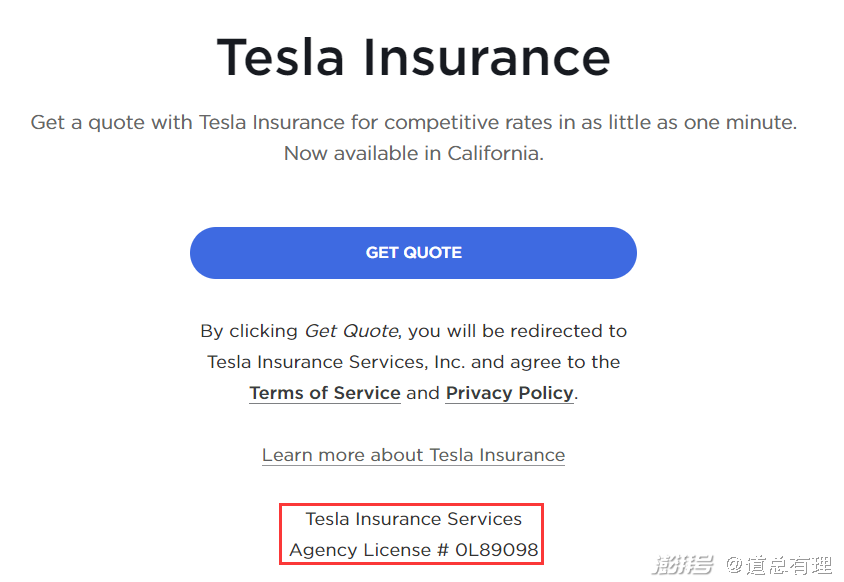Click the word 'redirected' in the disclaimer
This screenshot has height=582, width=844.
pyautogui.click(x=537, y=331)
